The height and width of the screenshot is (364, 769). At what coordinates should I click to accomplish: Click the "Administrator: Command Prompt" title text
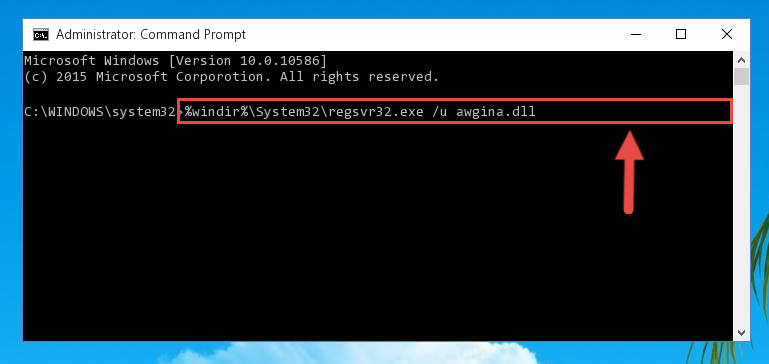point(151,35)
